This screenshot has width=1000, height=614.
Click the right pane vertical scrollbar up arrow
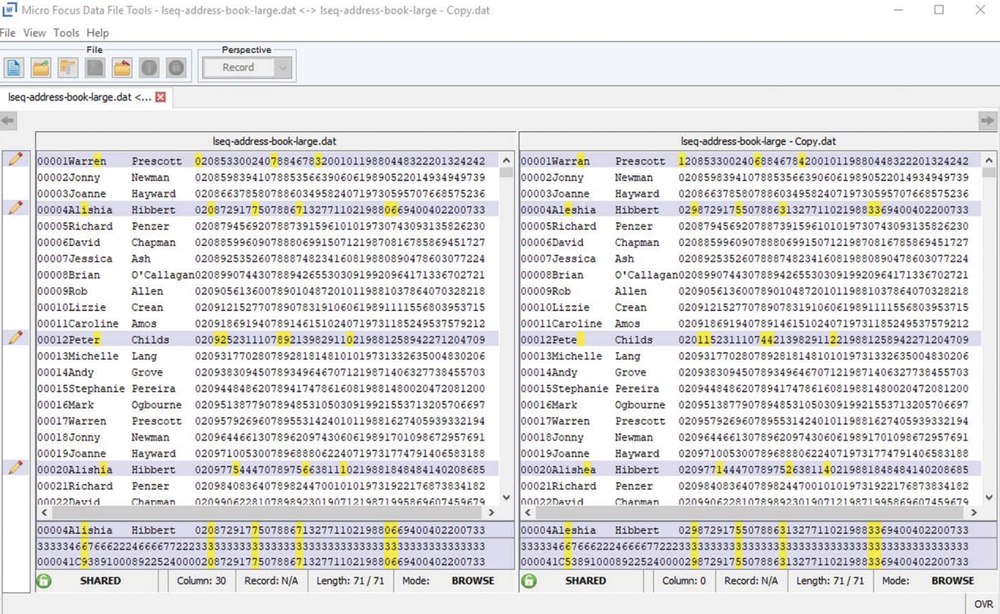[x=989, y=160]
